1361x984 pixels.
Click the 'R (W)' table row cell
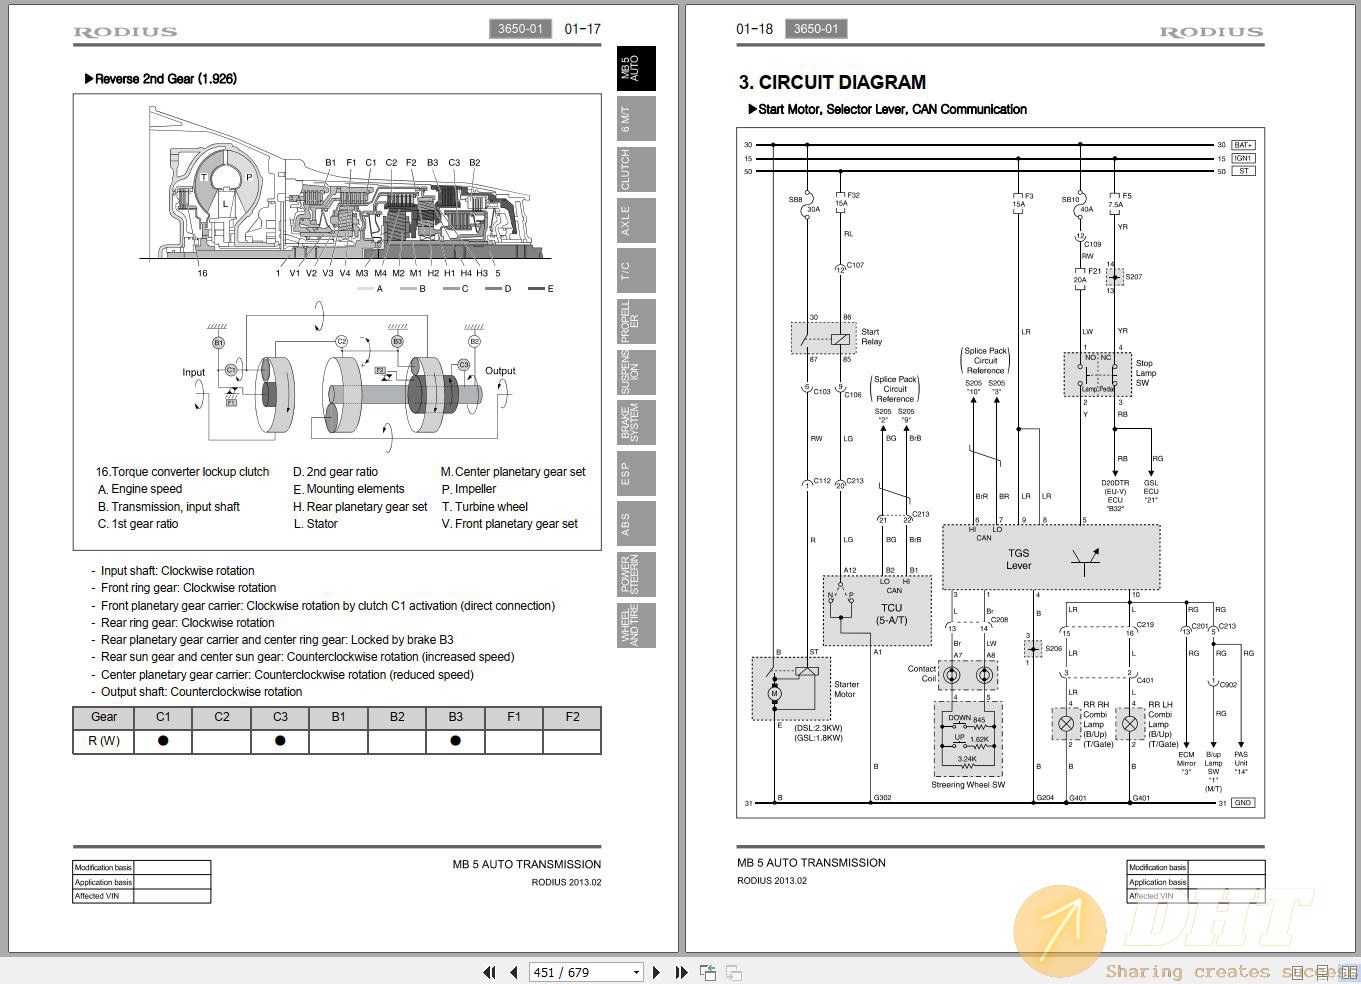104,741
